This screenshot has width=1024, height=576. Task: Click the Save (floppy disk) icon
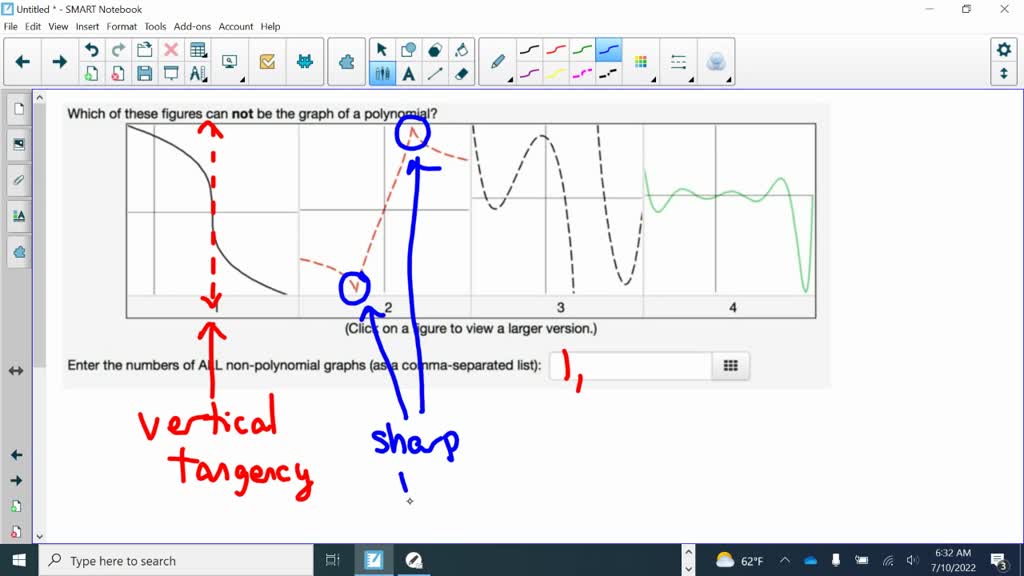click(144, 73)
